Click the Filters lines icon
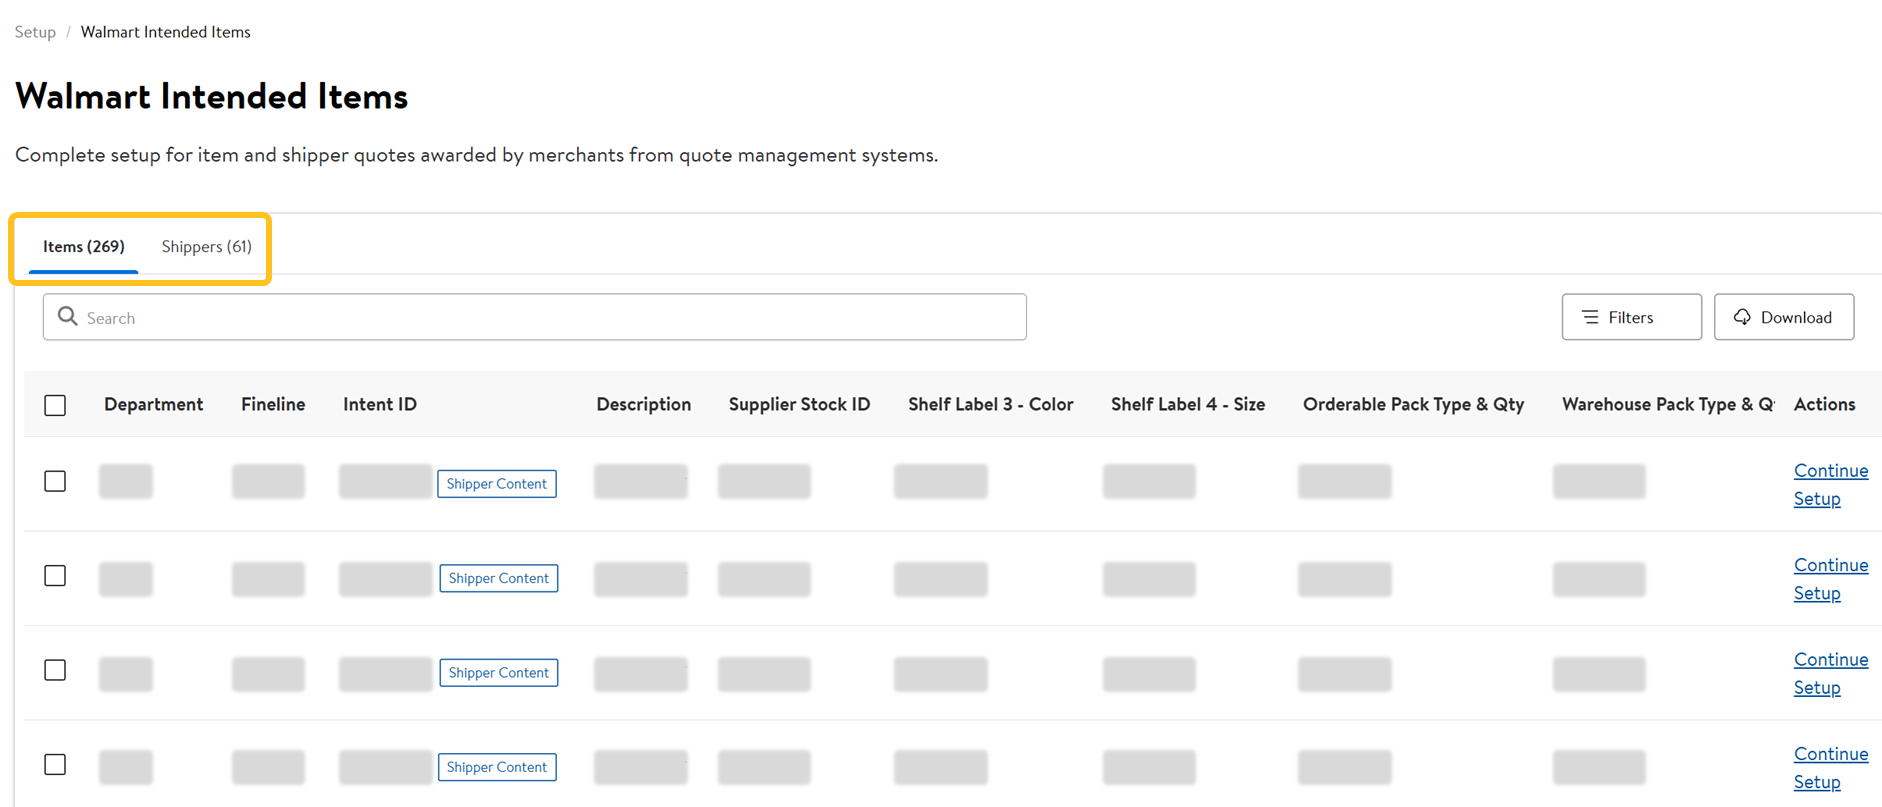This screenshot has width=1882, height=807. pyautogui.click(x=1590, y=317)
